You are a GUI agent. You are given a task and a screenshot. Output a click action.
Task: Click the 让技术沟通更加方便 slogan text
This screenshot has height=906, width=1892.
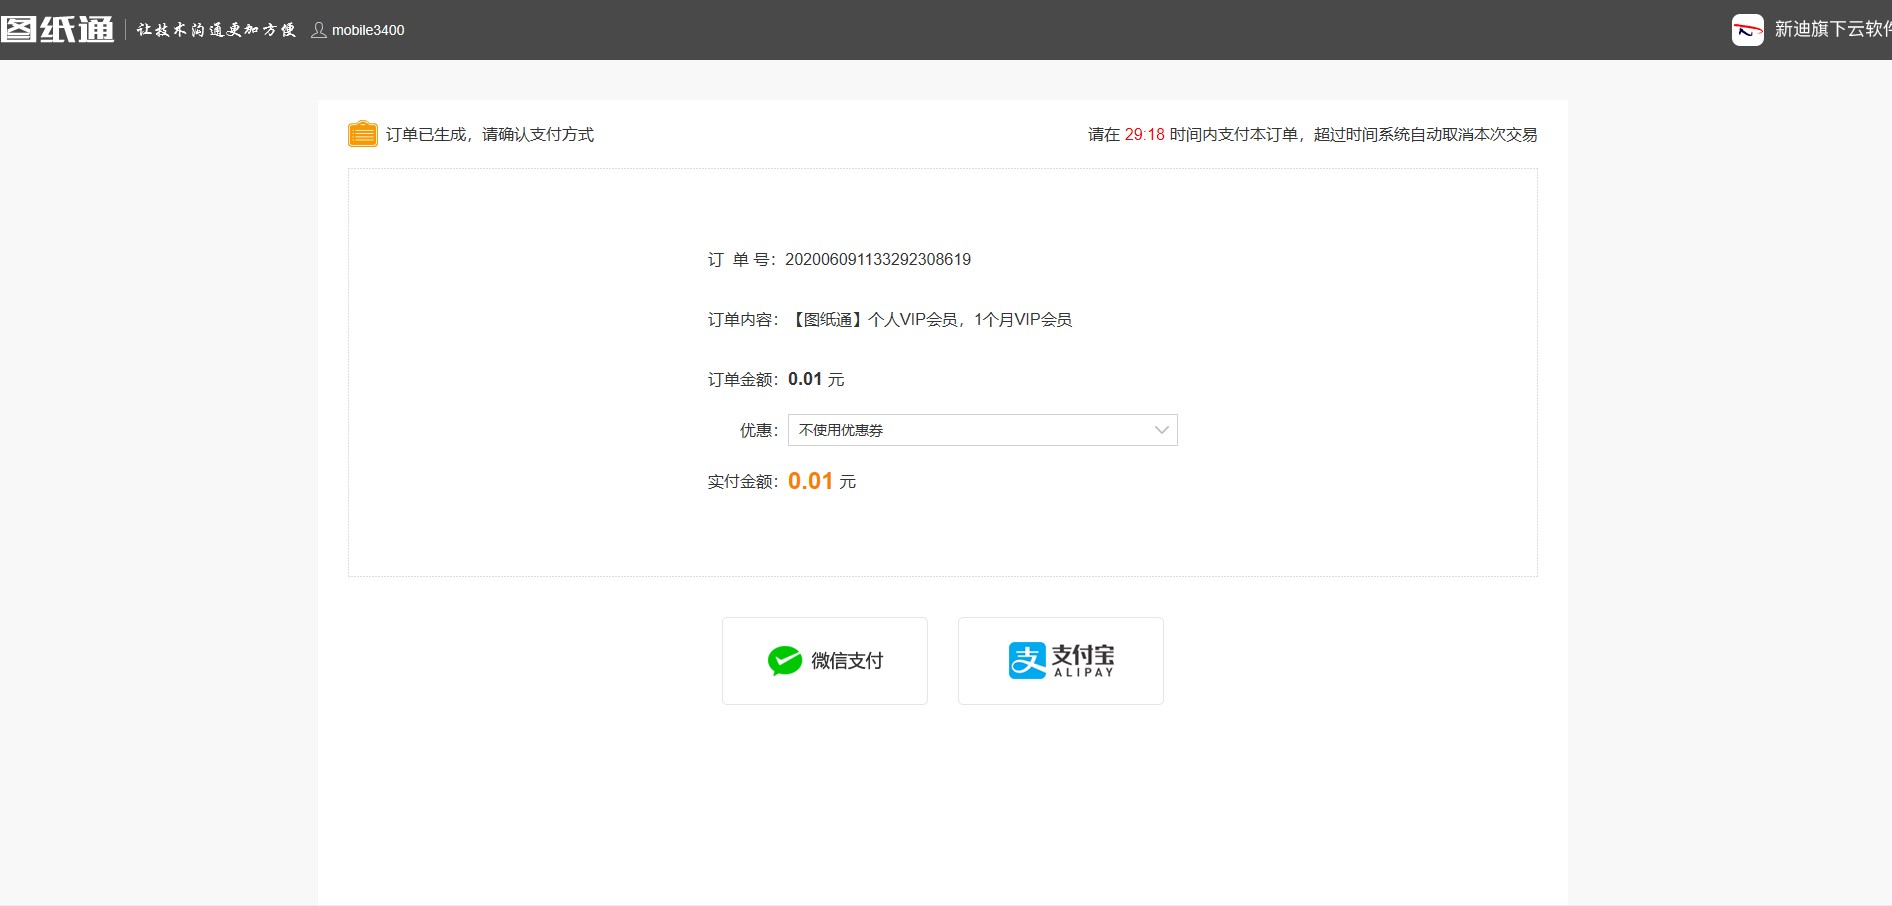point(216,30)
